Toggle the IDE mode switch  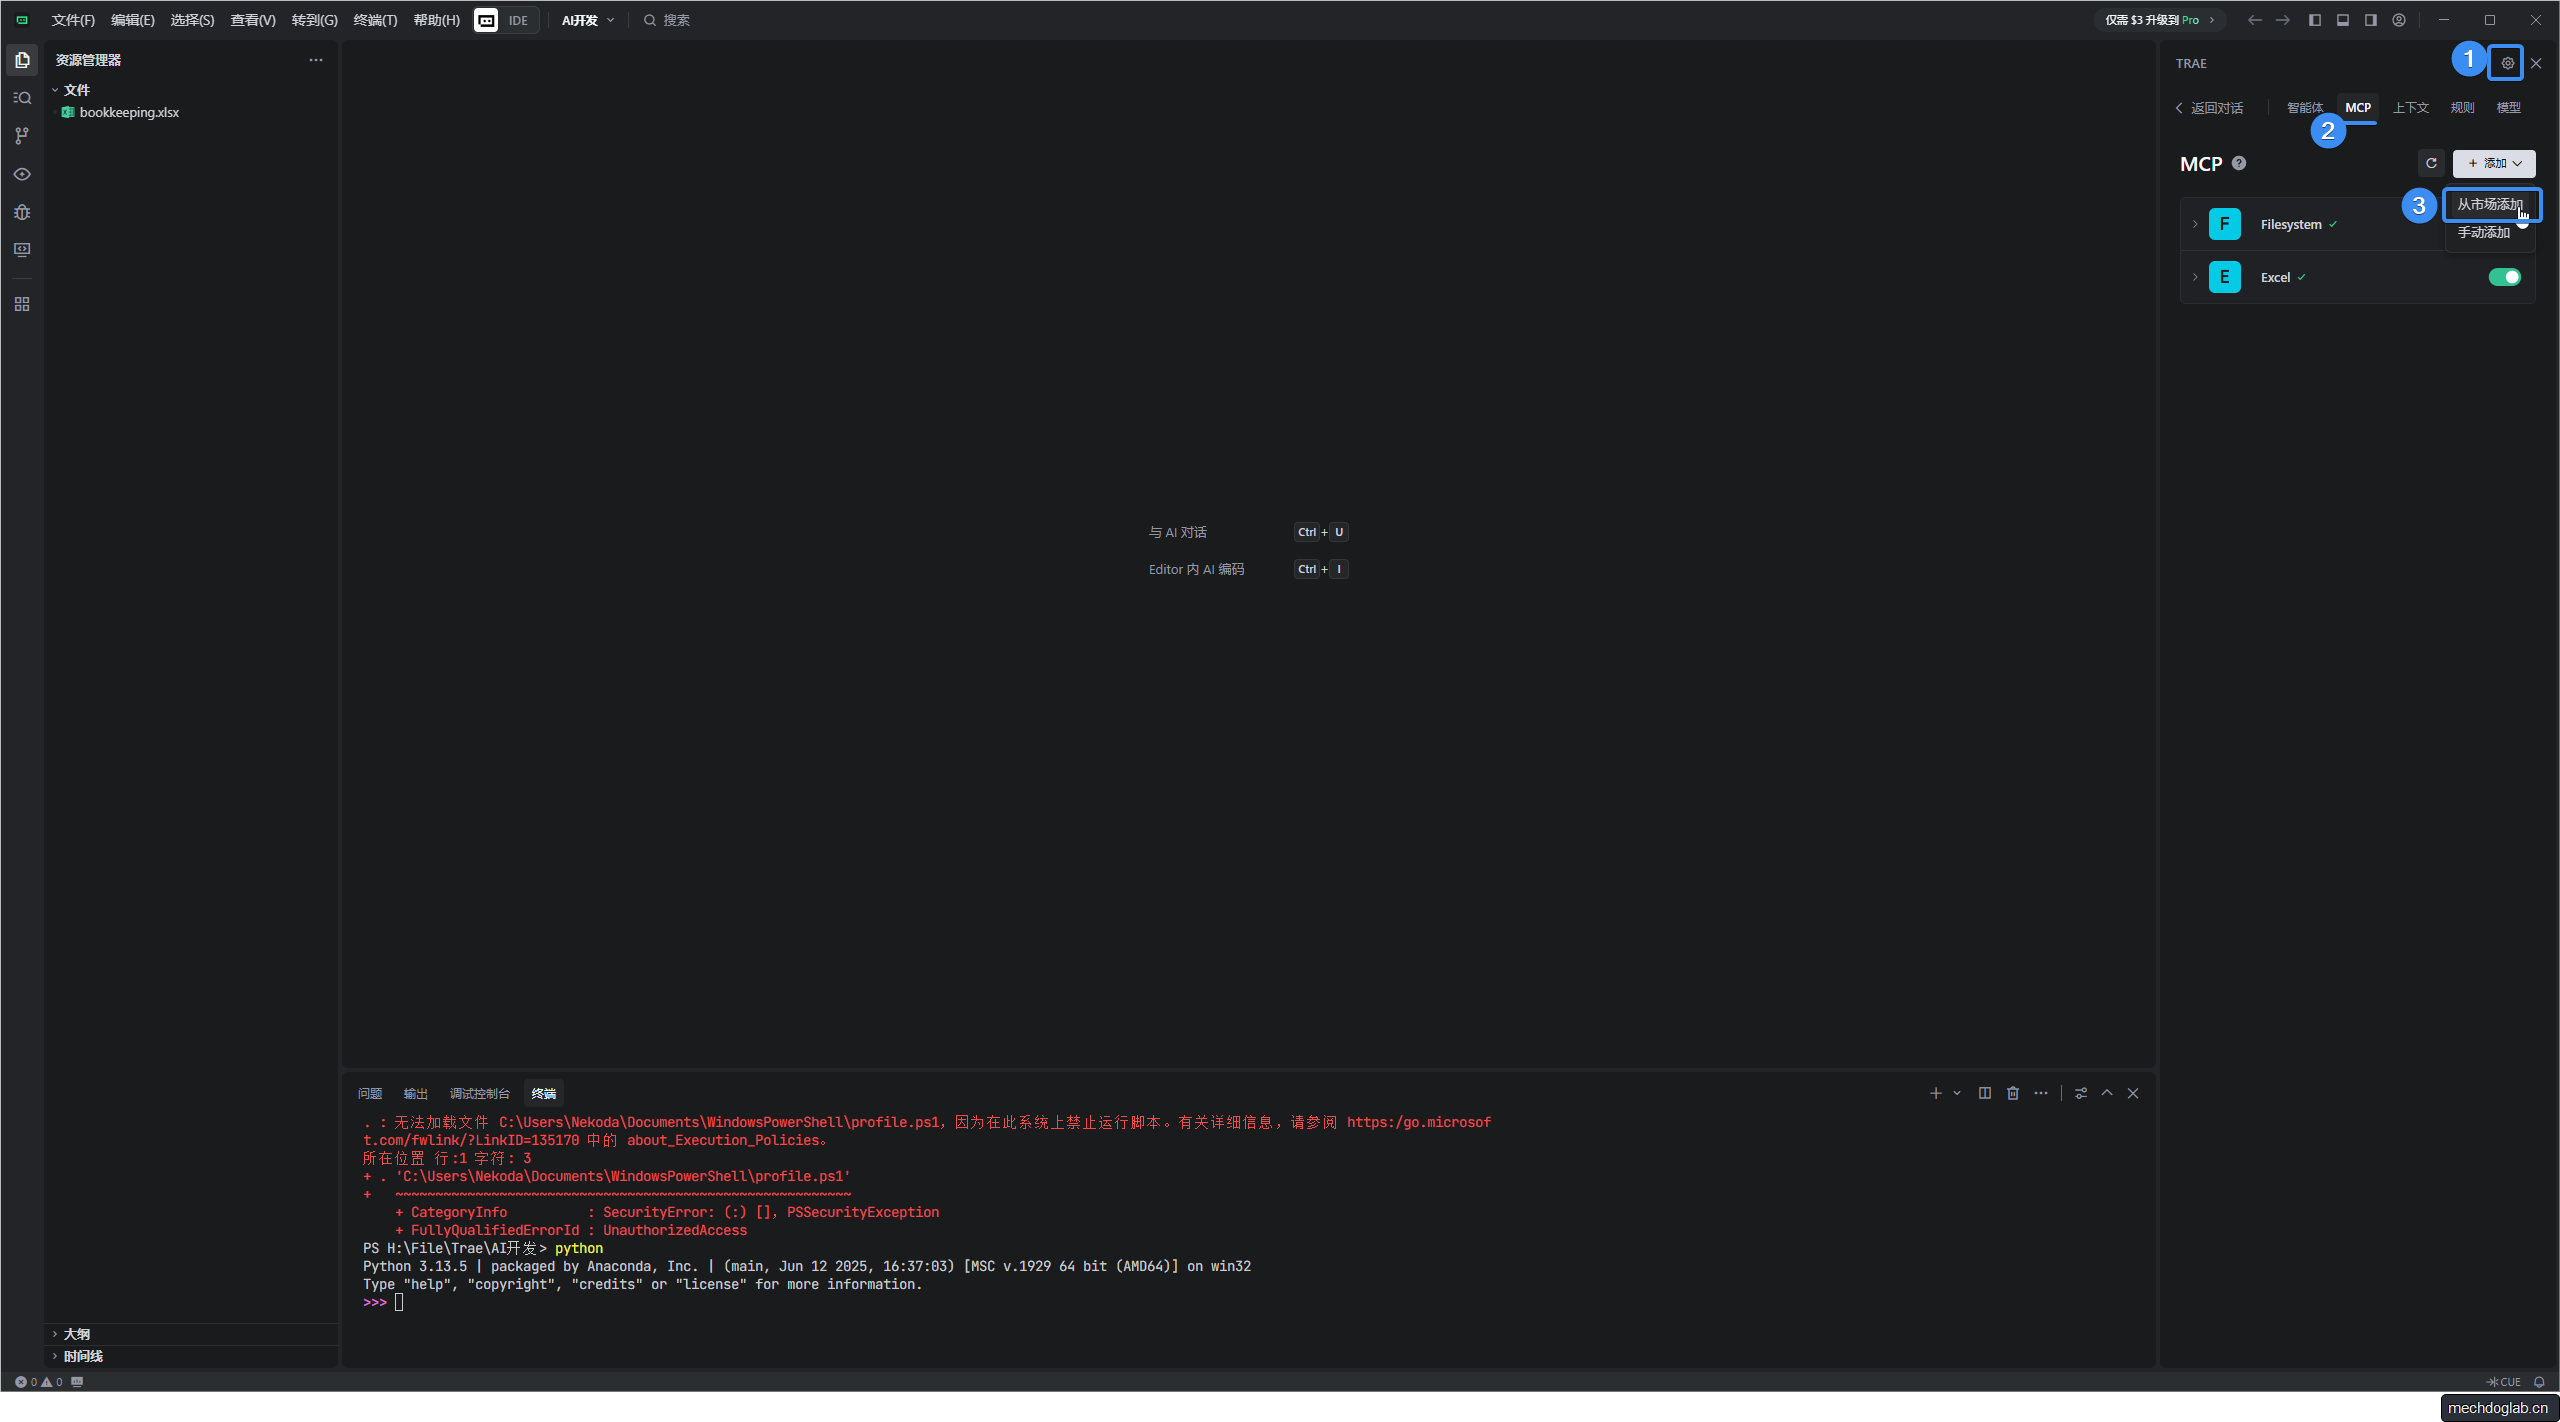505,20
